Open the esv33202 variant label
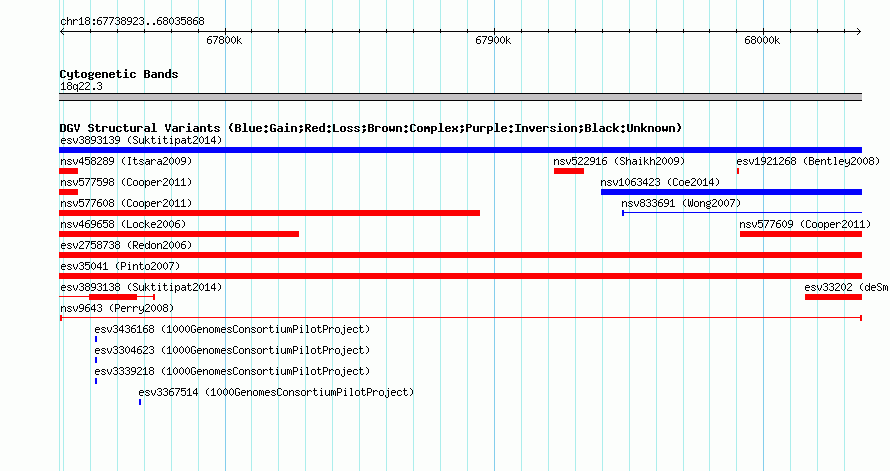The height and width of the screenshot is (471, 890). click(847, 287)
